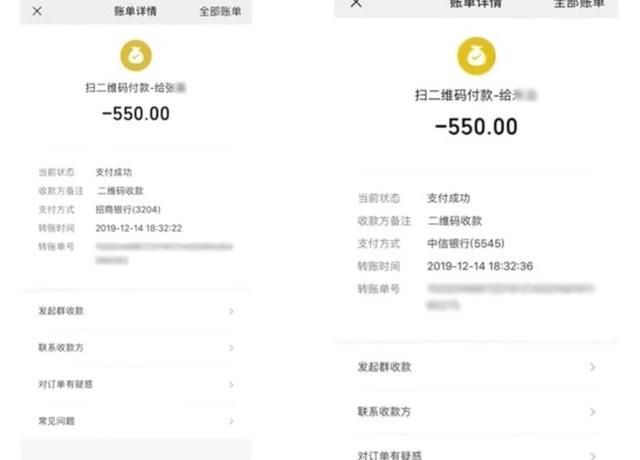Viewport: 640px width, 460px height.
Task: Click chevron beside 发起群收款 in 招商银行 bill
Action: click(x=232, y=311)
